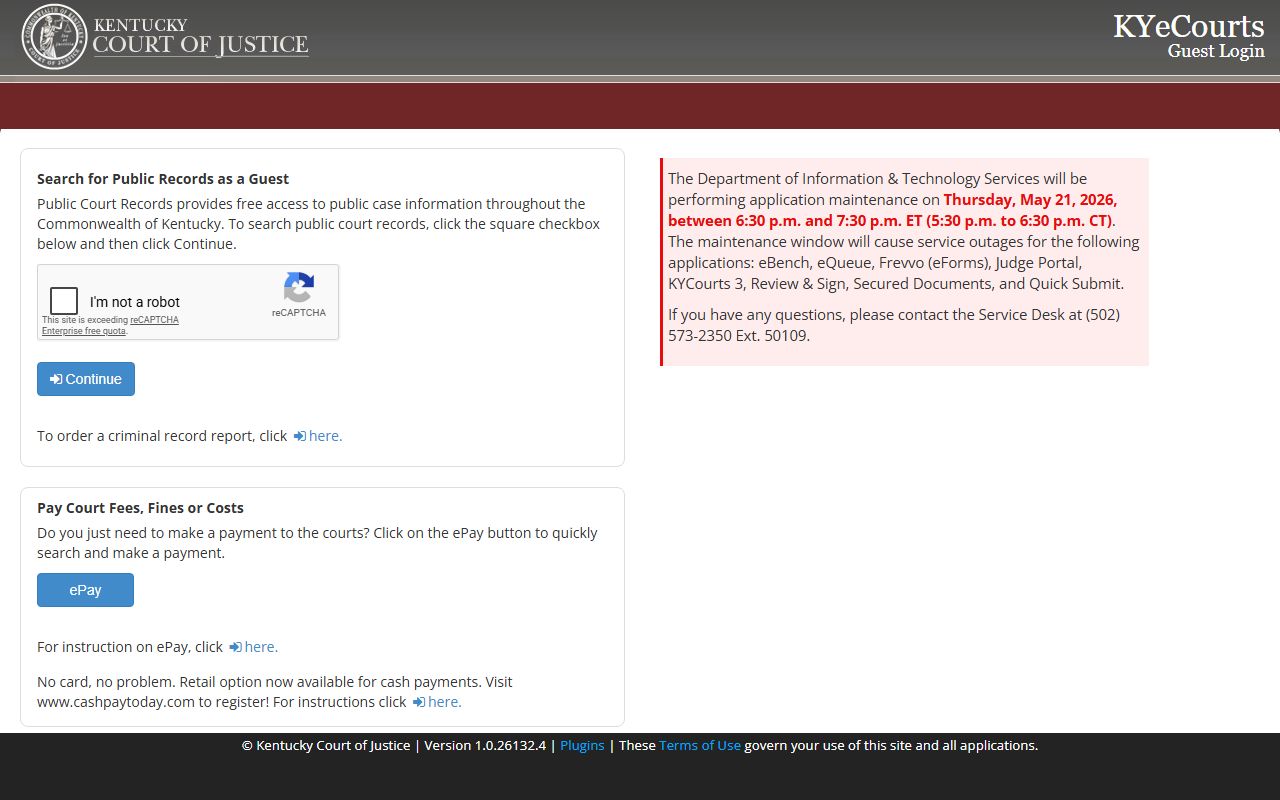Open the criminal record report 'here' link

318,436
